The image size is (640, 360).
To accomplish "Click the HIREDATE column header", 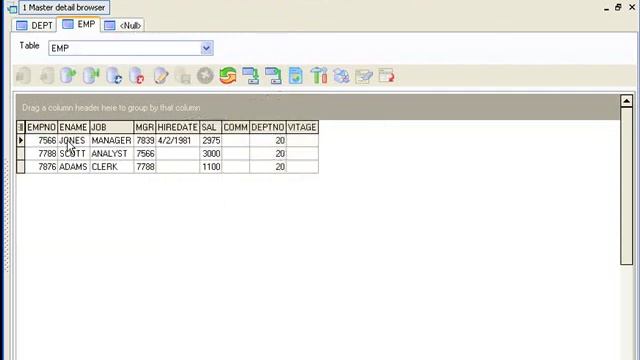I will click(178, 127).
